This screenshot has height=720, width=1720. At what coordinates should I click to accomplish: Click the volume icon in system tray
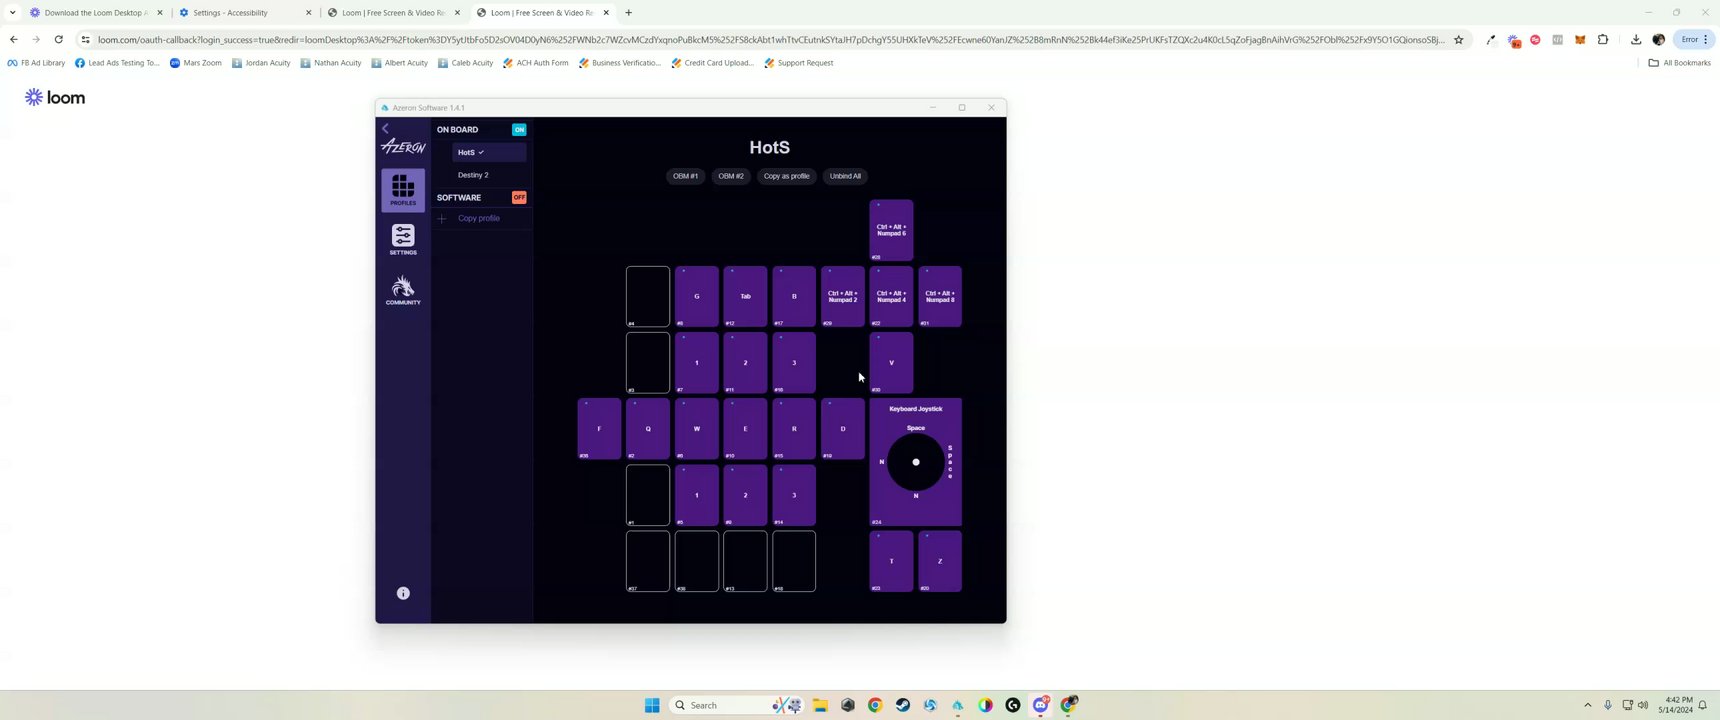(x=1643, y=705)
